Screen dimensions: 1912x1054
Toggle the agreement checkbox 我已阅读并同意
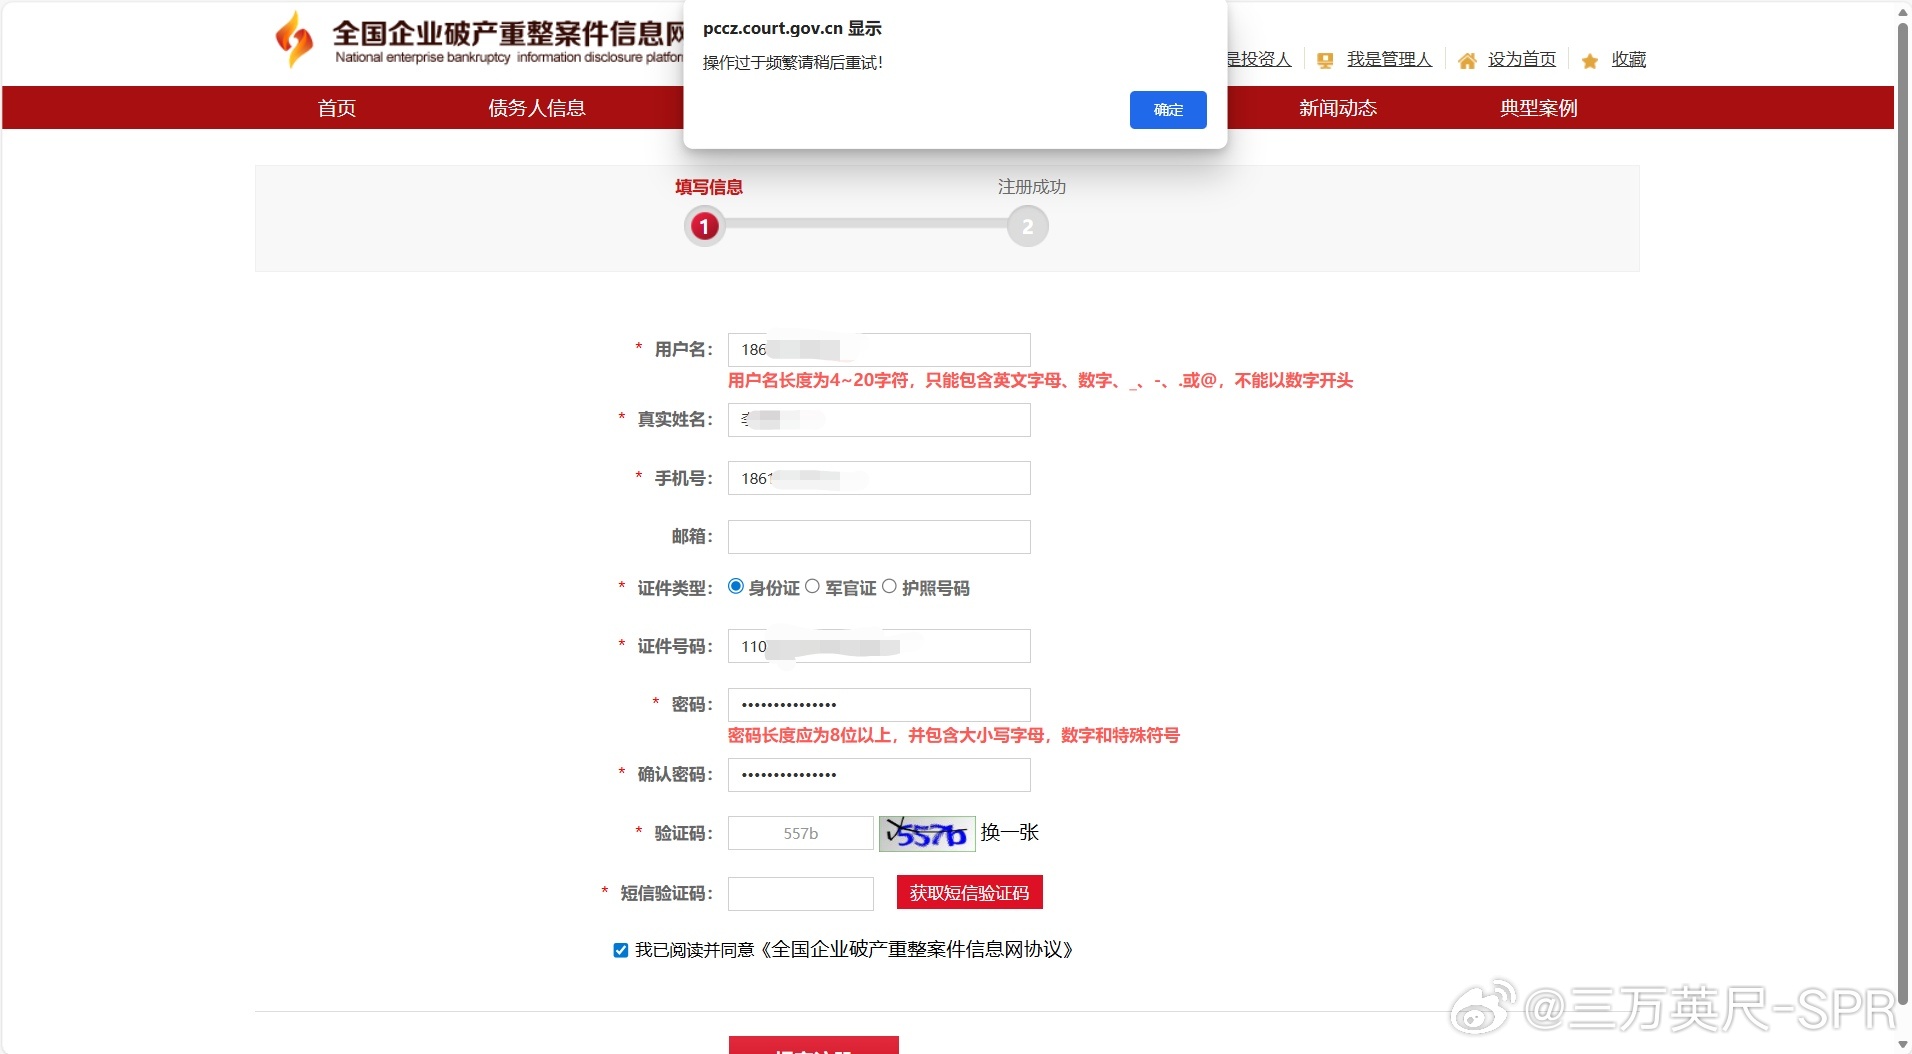pos(621,950)
